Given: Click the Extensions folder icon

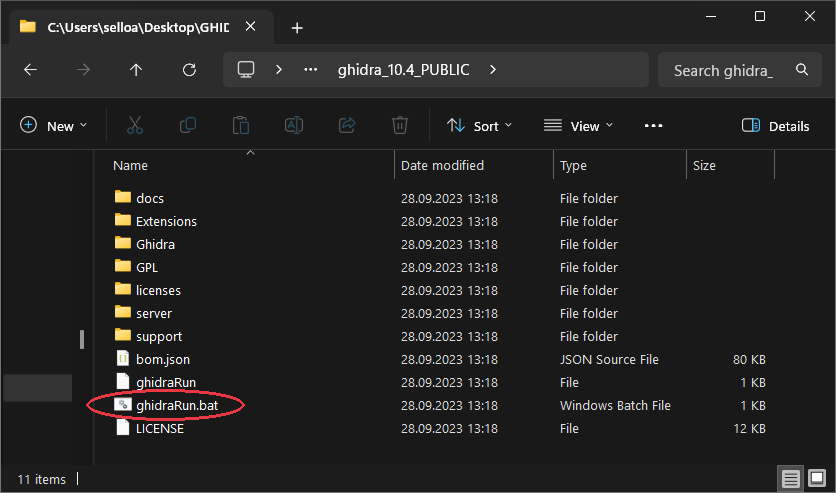Looking at the screenshot, I should pyautogui.click(x=123, y=220).
